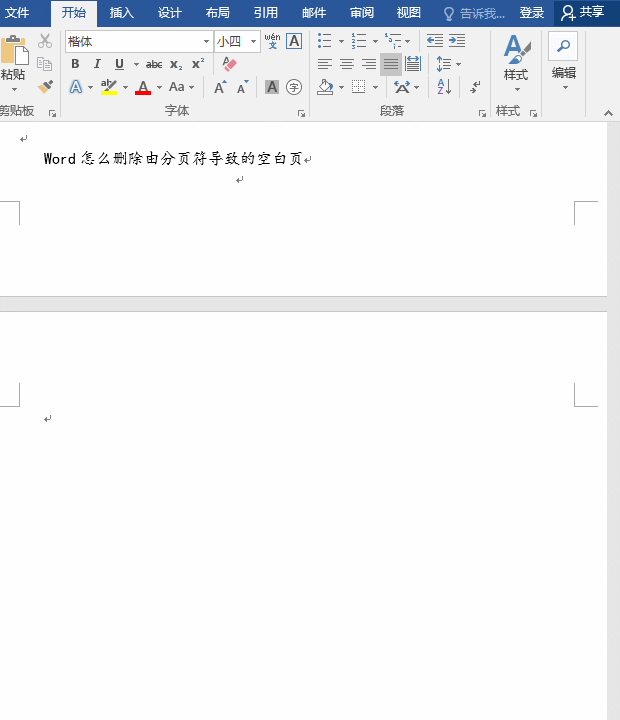Sort the selected text

point(445,87)
